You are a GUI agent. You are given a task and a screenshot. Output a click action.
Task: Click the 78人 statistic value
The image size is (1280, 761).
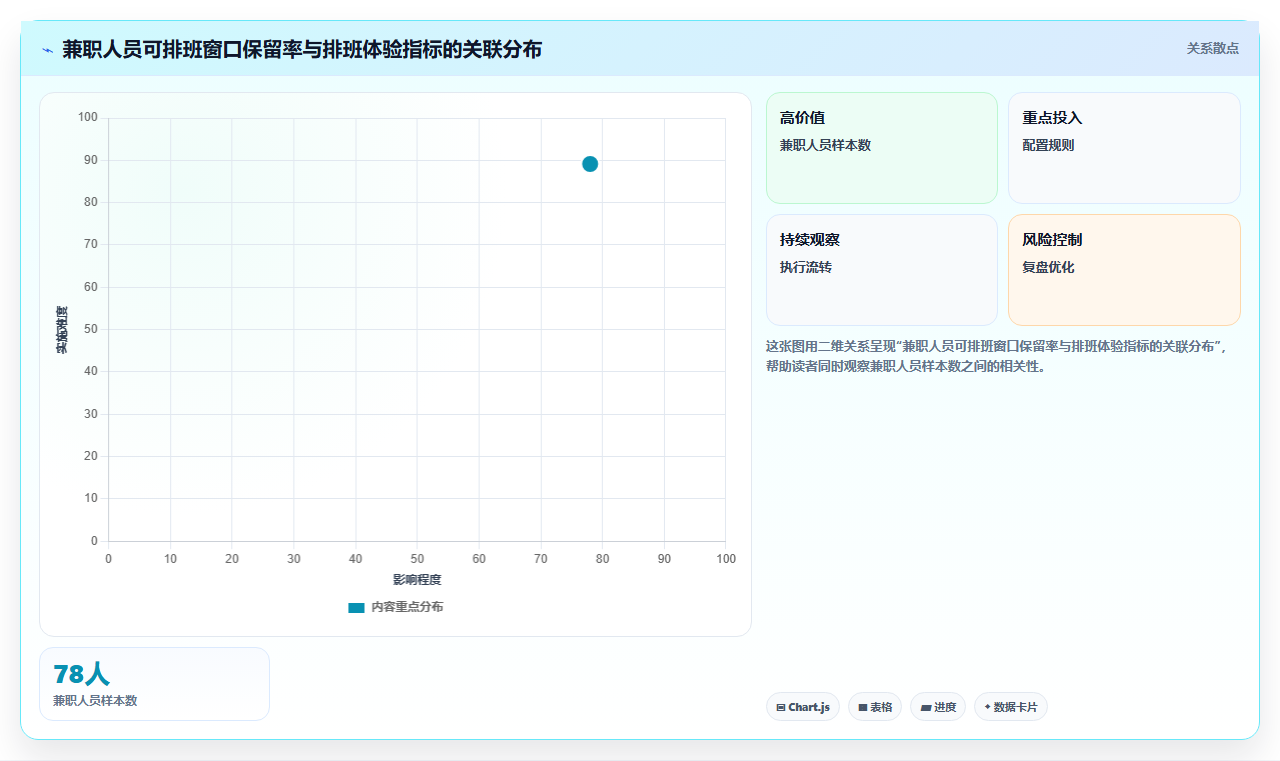(81, 675)
